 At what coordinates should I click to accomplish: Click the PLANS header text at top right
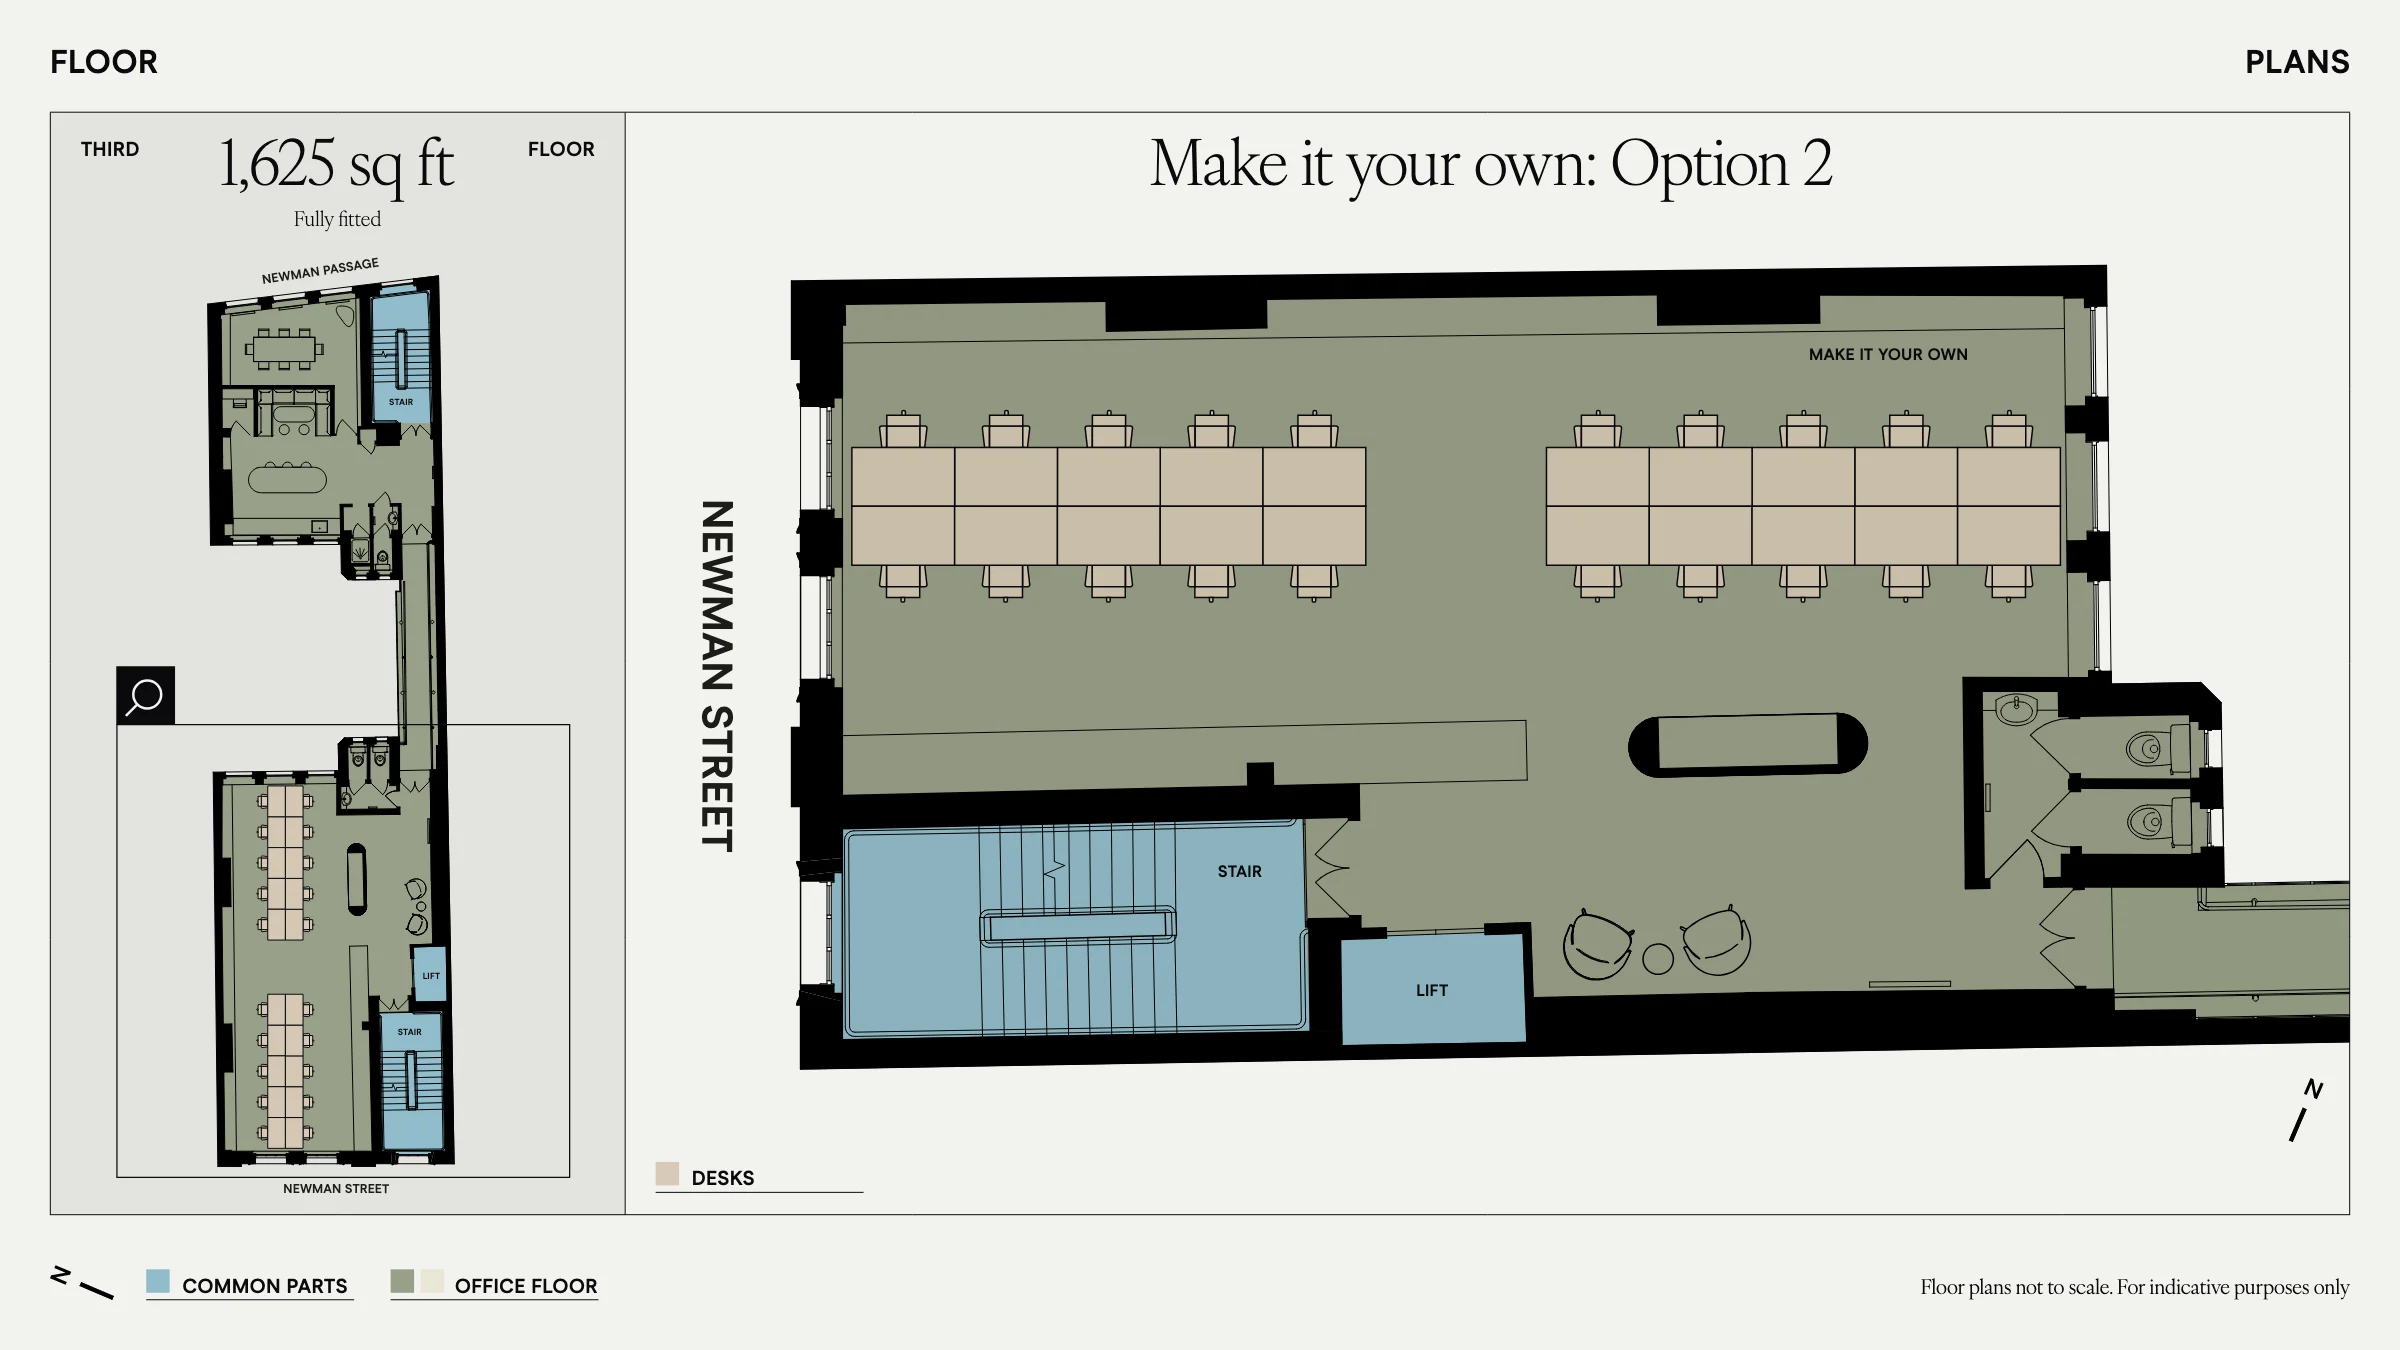[2297, 62]
